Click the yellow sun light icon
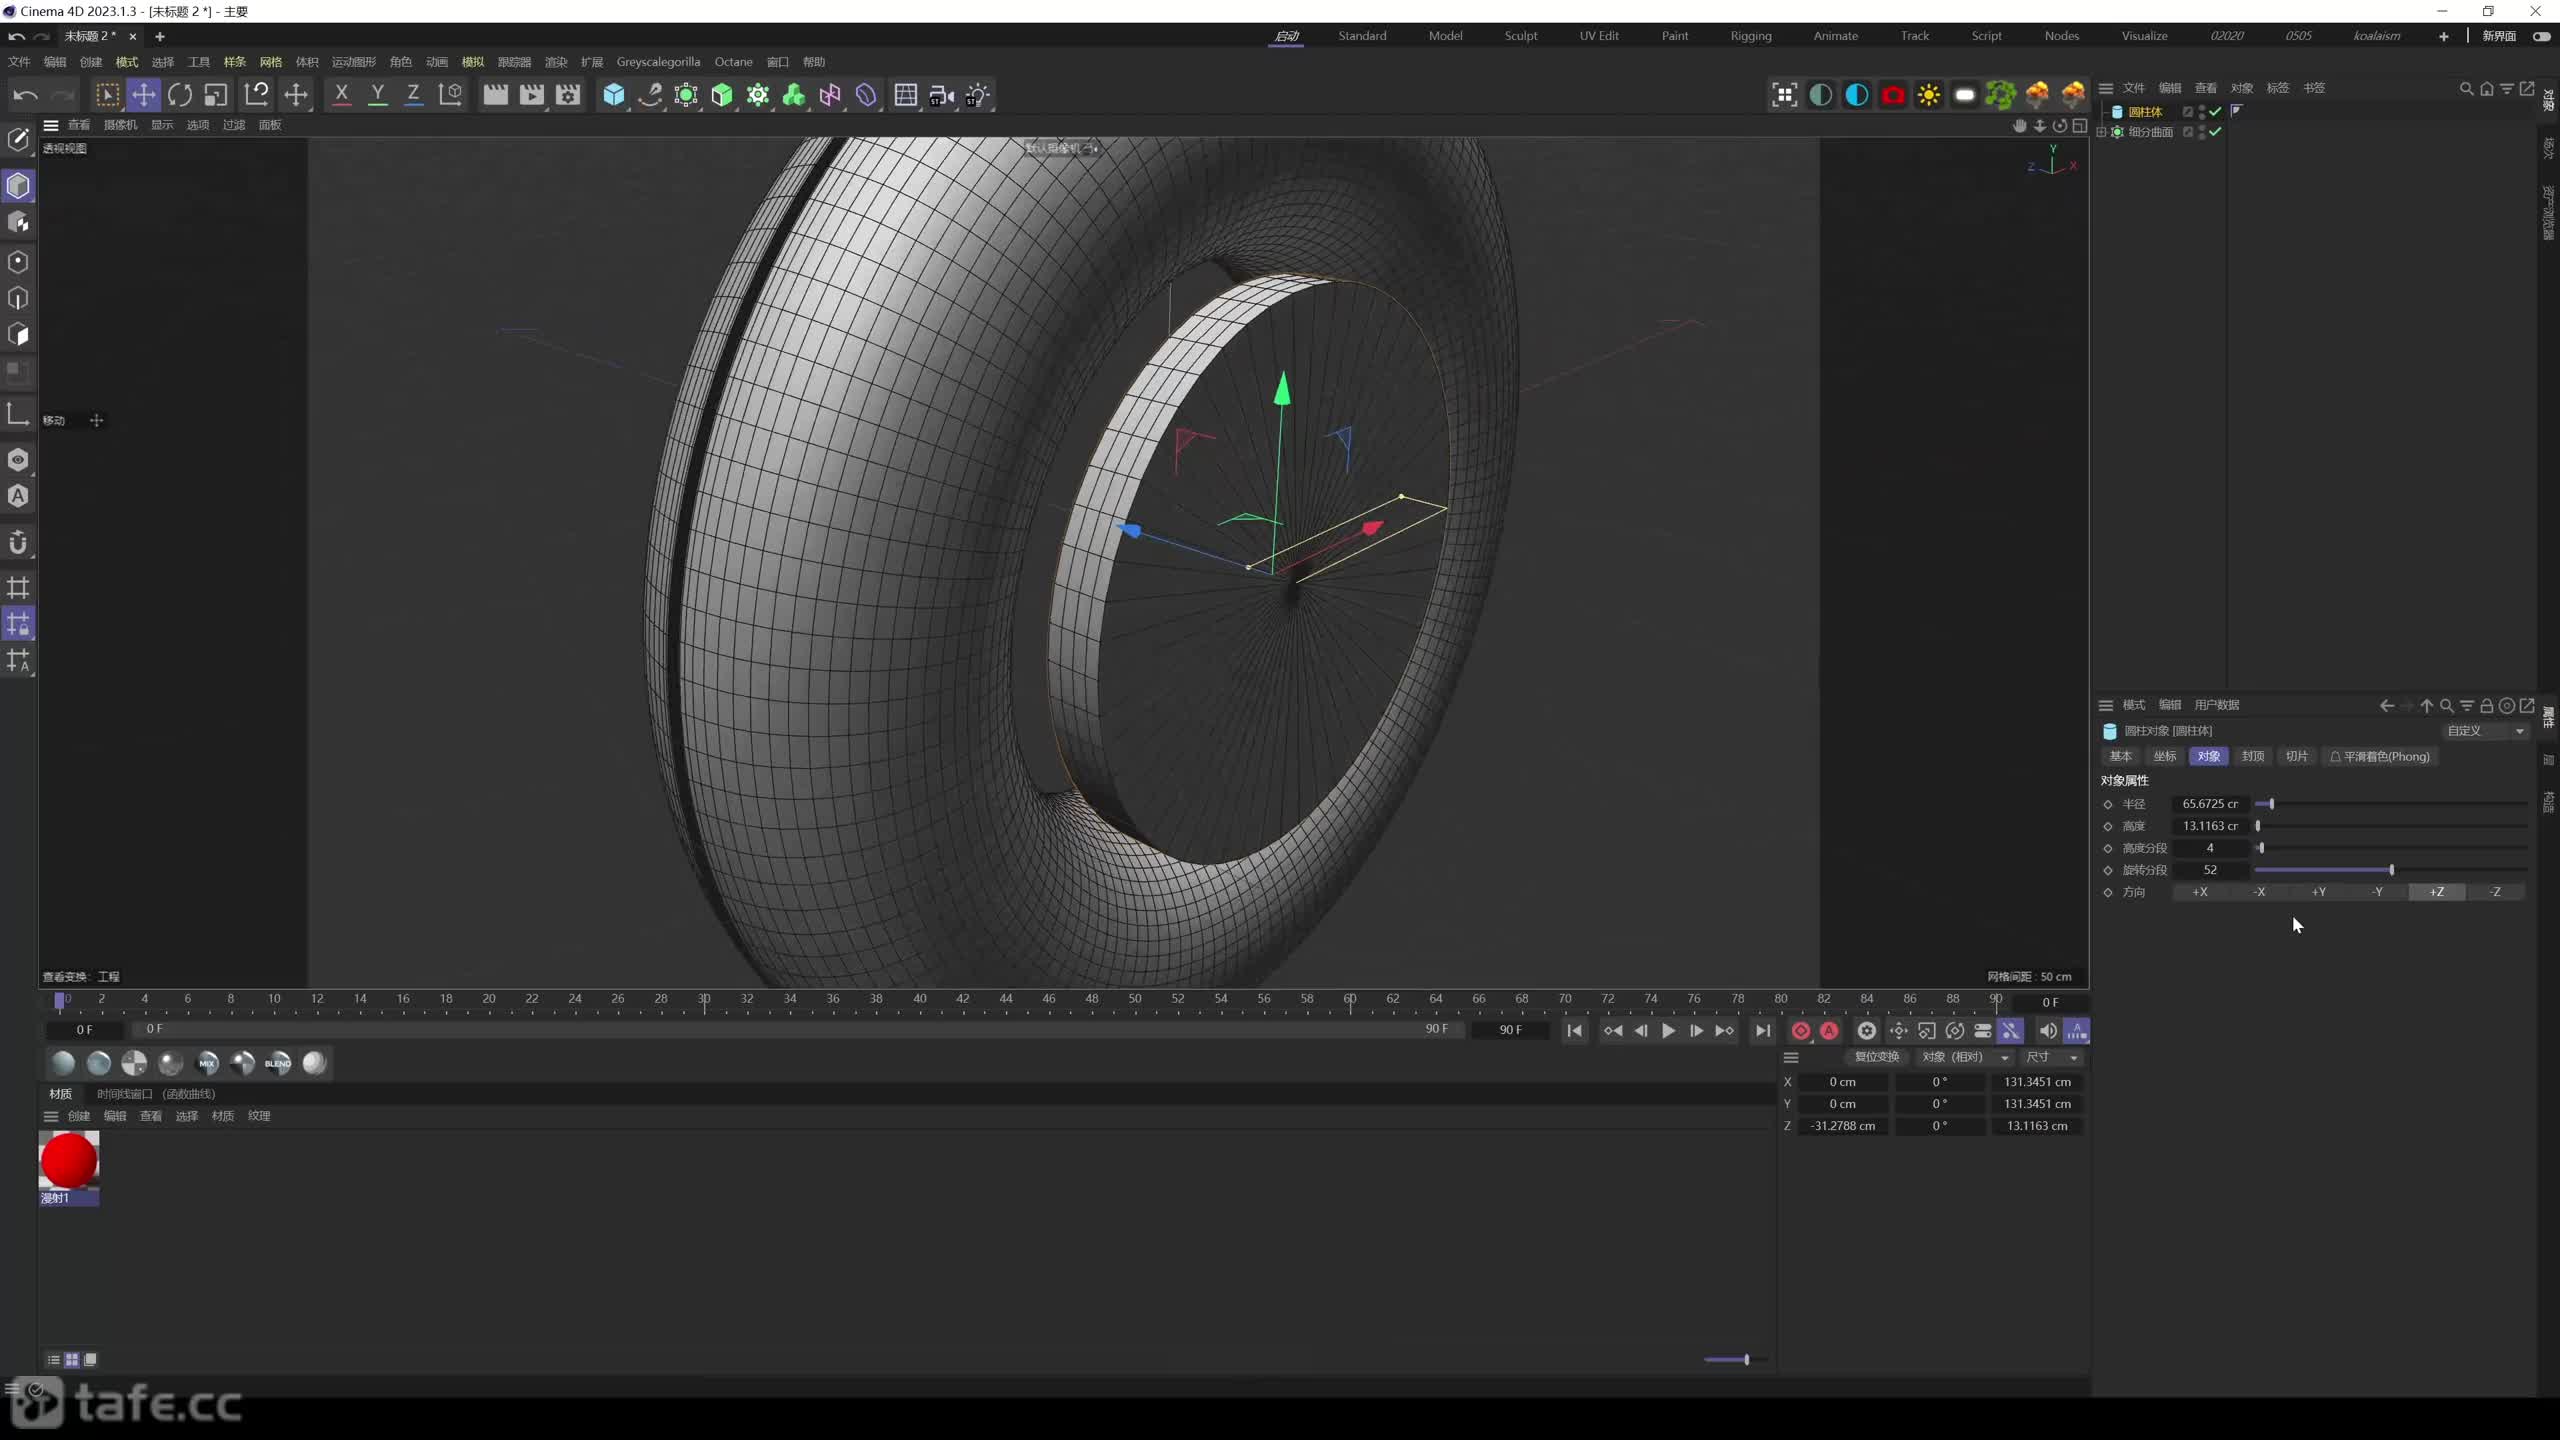The image size is (2560, 1440). point(1929,95)
